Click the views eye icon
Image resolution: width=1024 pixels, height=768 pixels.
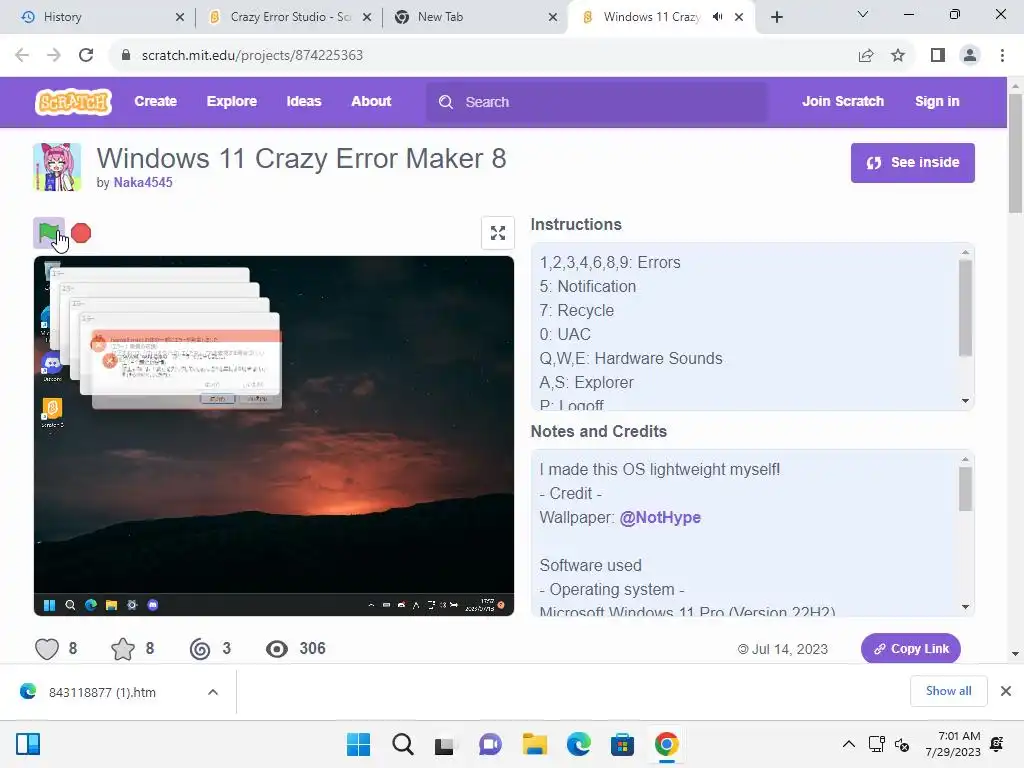pos(277,648)
